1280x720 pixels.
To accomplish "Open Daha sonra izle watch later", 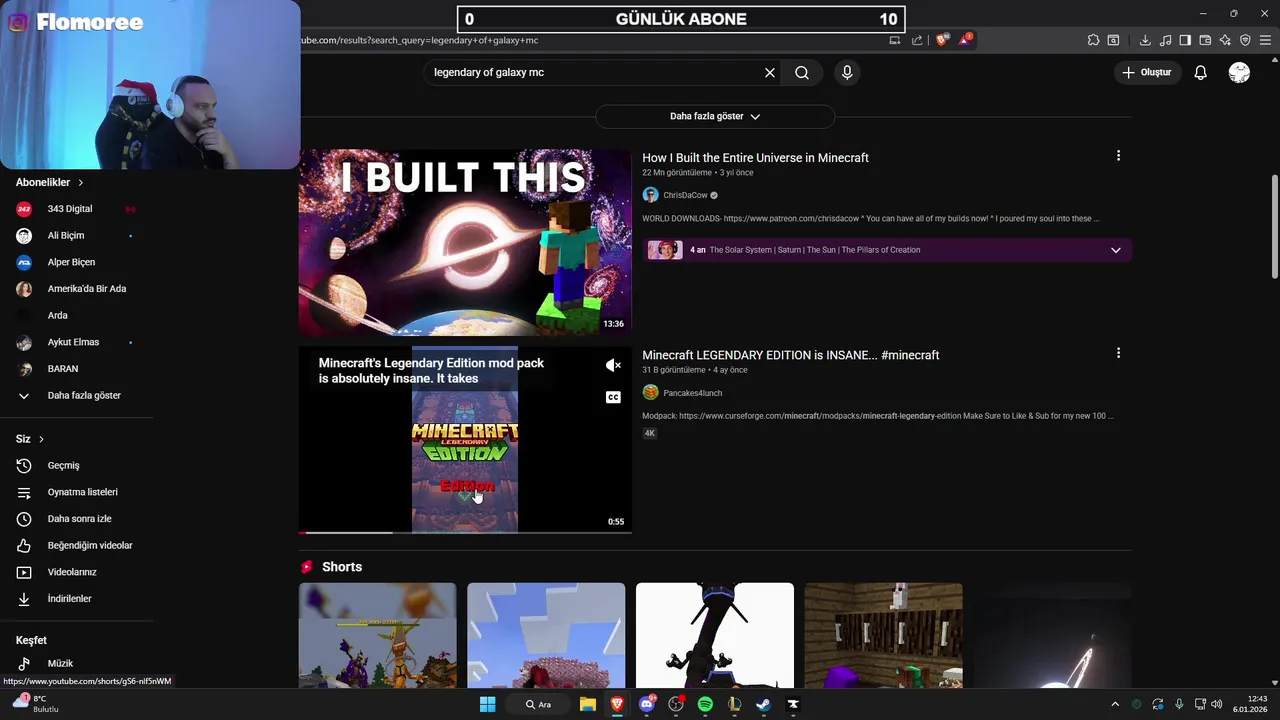I will [x=77, y=519].
